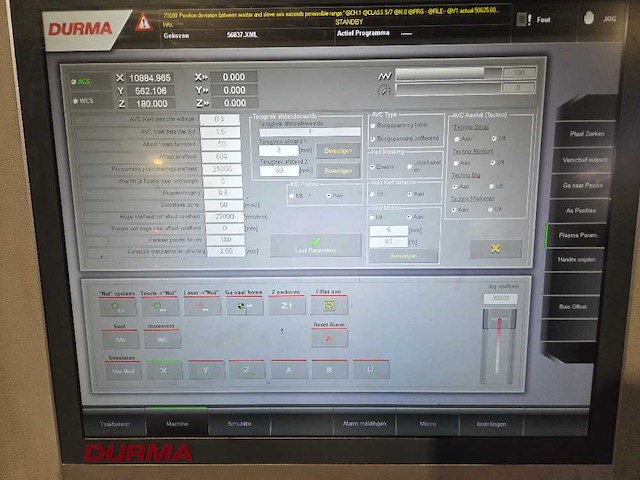640x480 pixels.
Task: Set Auto Kerf detectie to Uit
Action: (372, 194)
